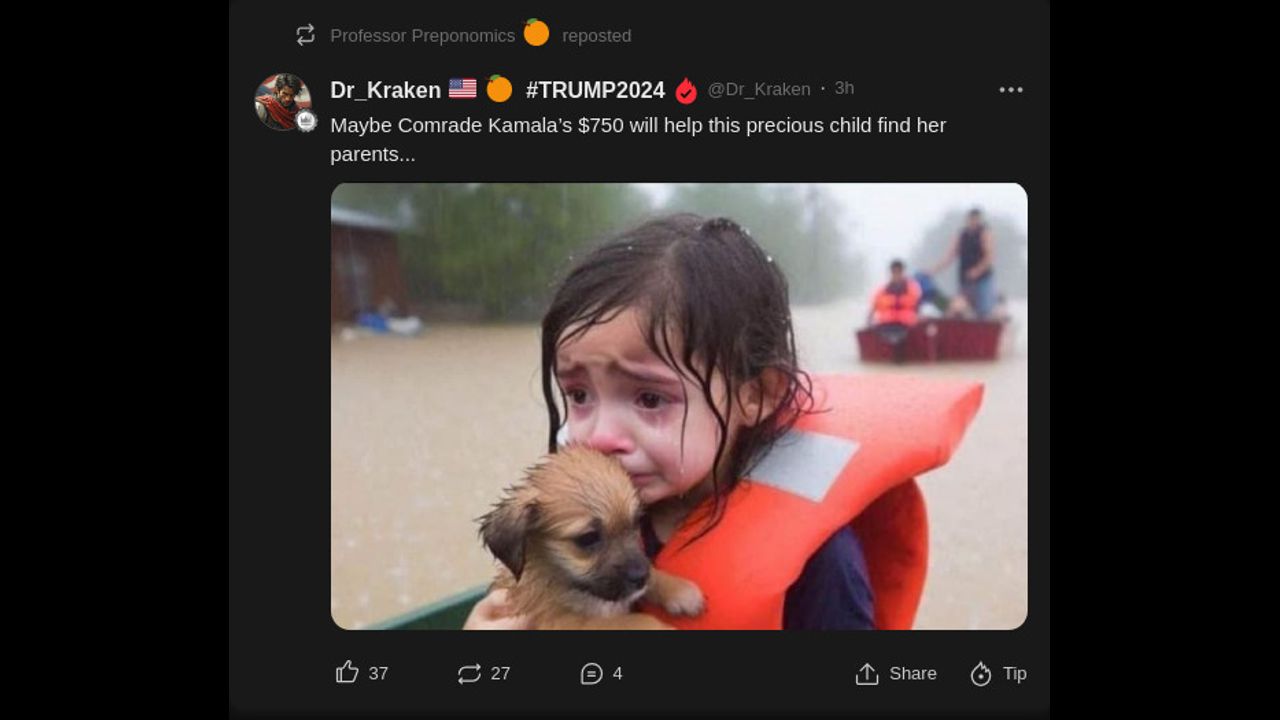
Task: Click the Tip label
Action: 1015,674
